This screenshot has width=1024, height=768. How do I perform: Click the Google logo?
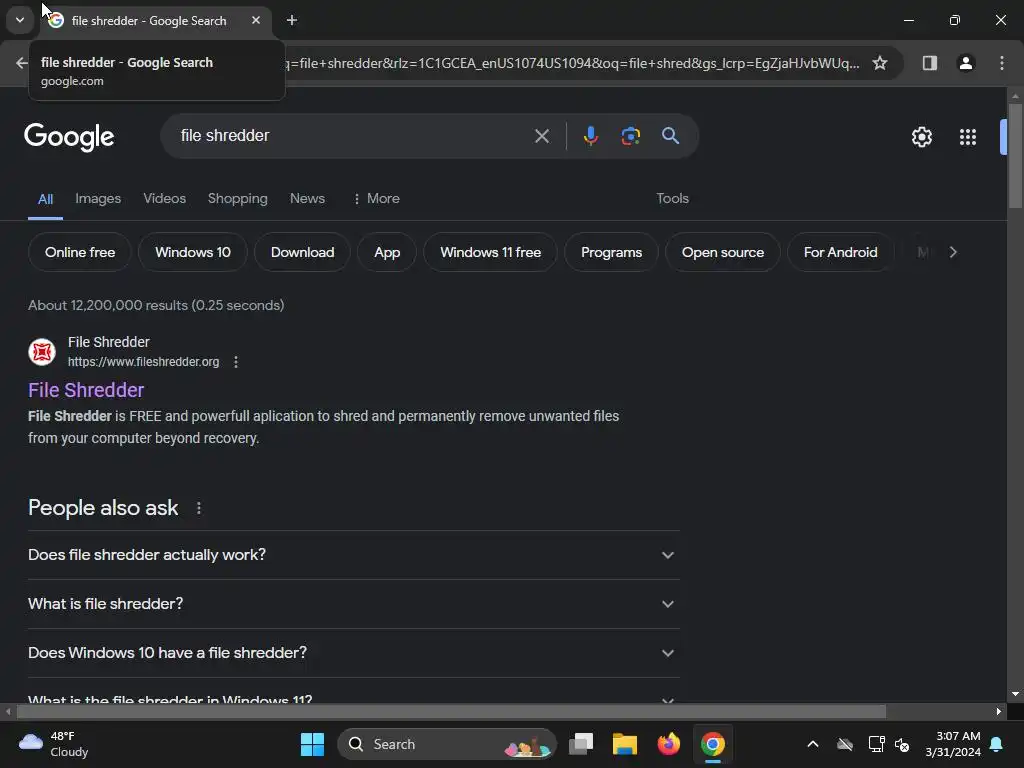coord(69,137)
